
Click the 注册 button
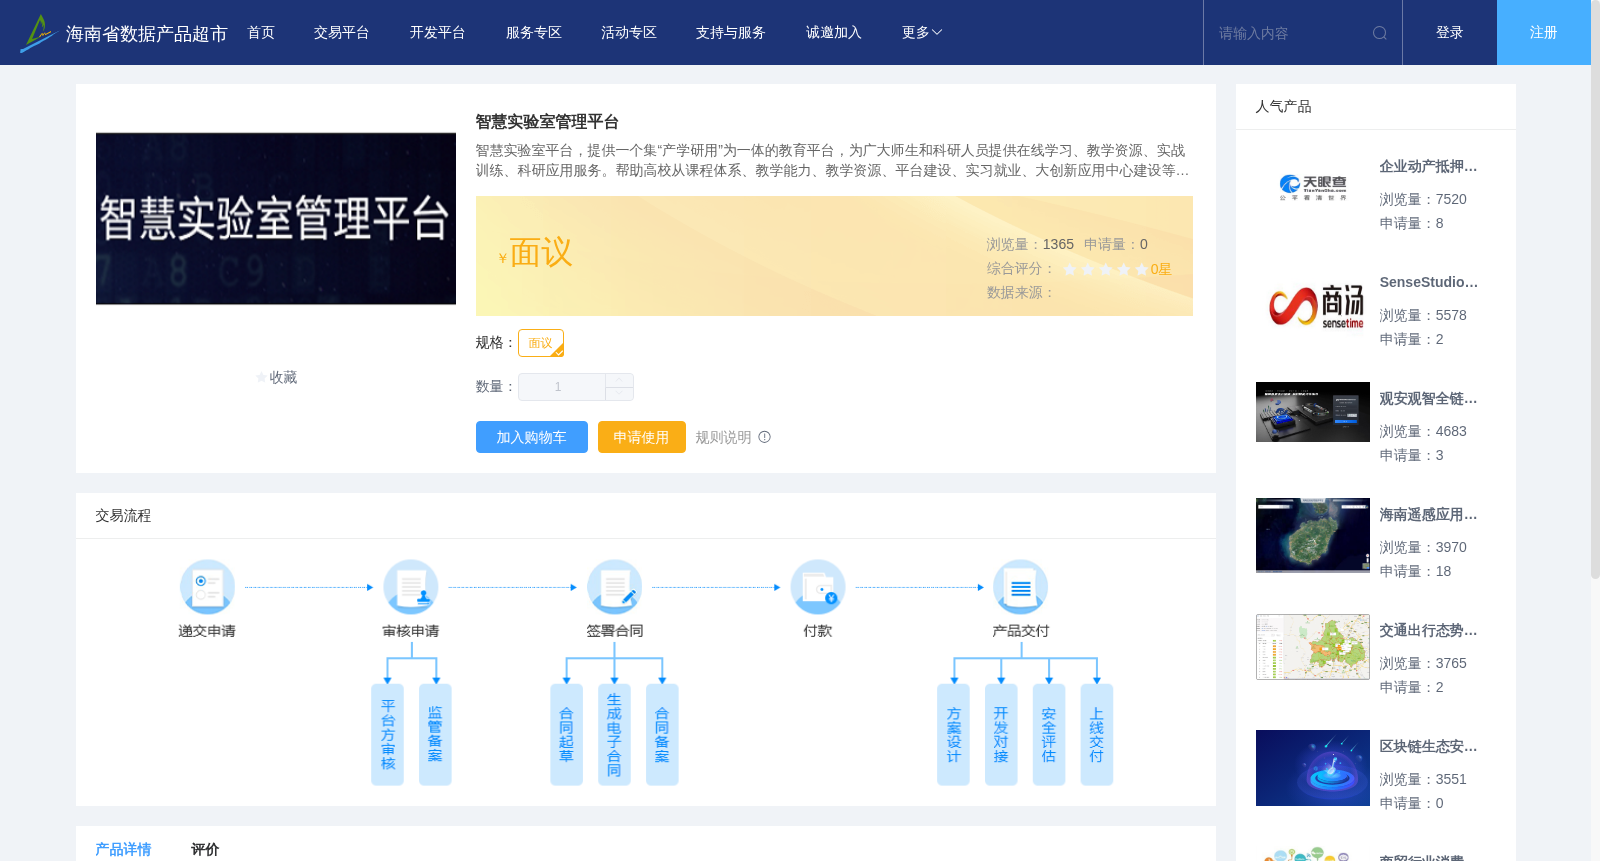[x=1544, y=33]
